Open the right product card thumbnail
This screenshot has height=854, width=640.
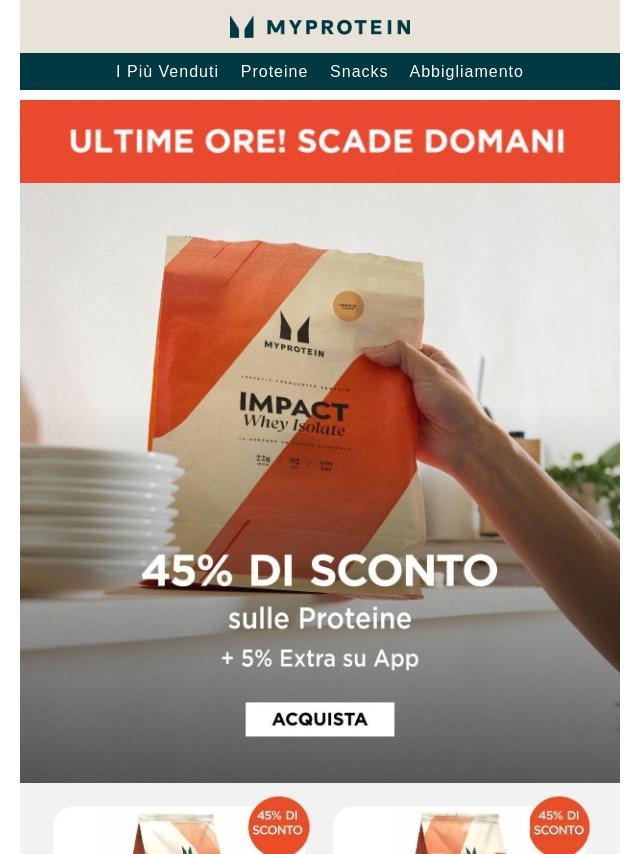(461, 833)
